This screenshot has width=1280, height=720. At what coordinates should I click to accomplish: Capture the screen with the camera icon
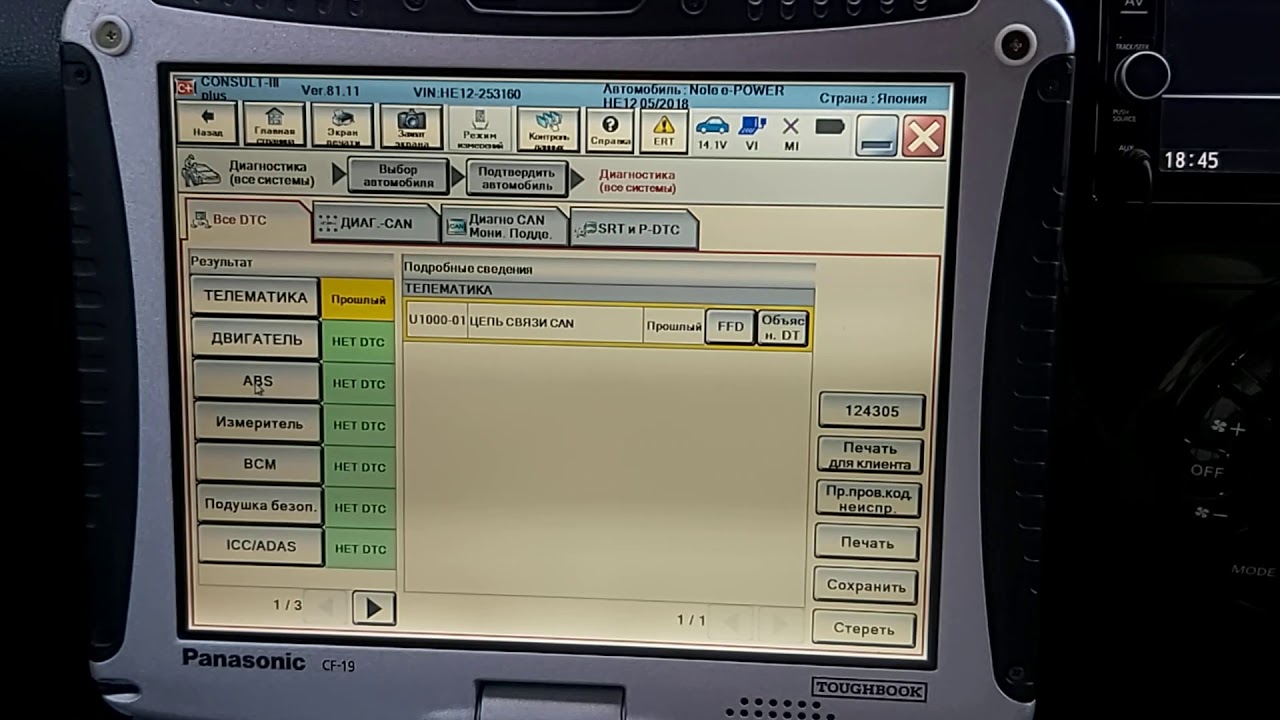point(411,129)
